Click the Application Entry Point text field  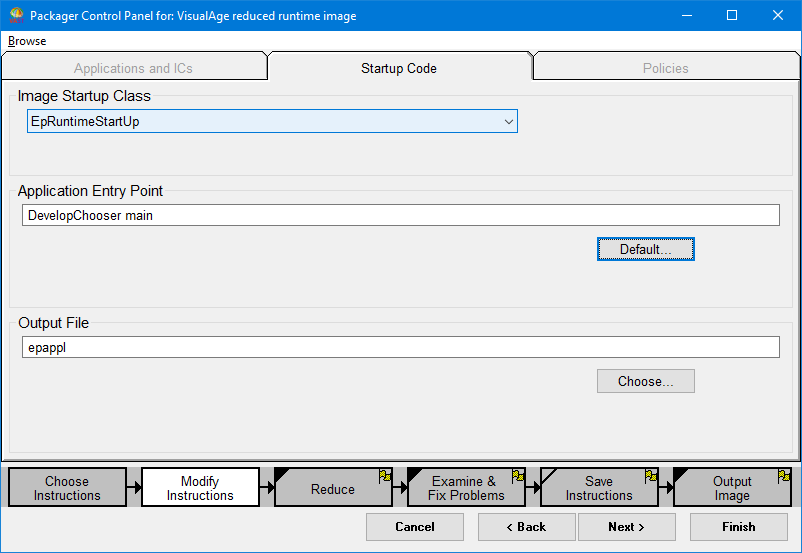point(400,215)
